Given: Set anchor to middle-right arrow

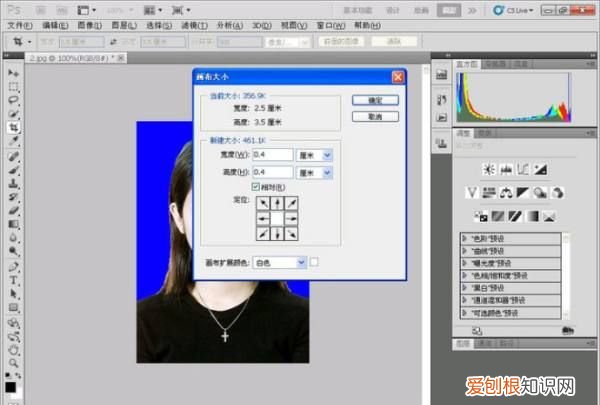Looking at the screenshot, I should pos(292,219).
